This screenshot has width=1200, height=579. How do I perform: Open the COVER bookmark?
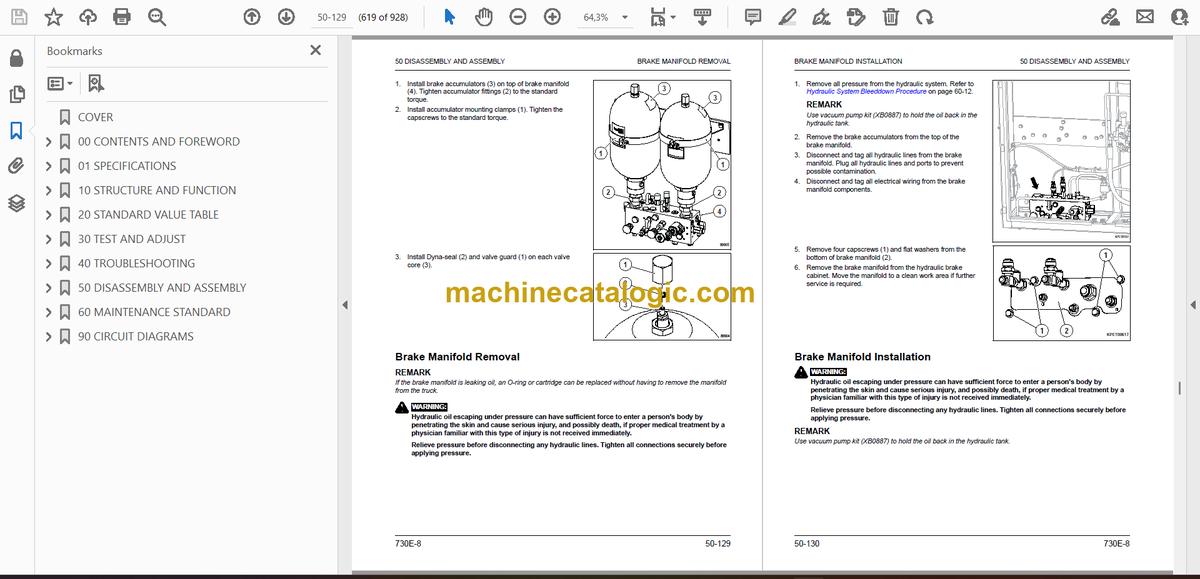coord(95,117)
